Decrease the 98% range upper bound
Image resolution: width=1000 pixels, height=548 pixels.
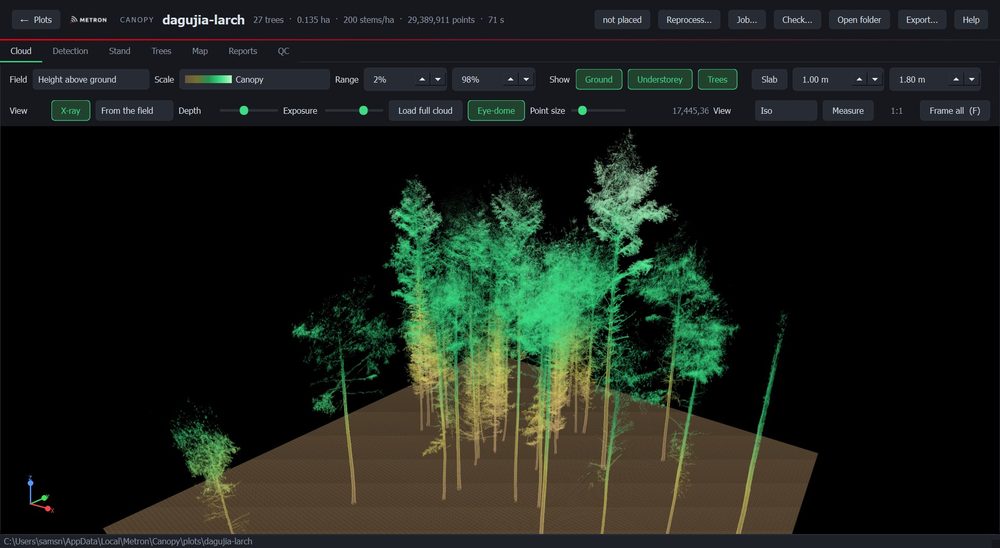[x=526, y=80]
